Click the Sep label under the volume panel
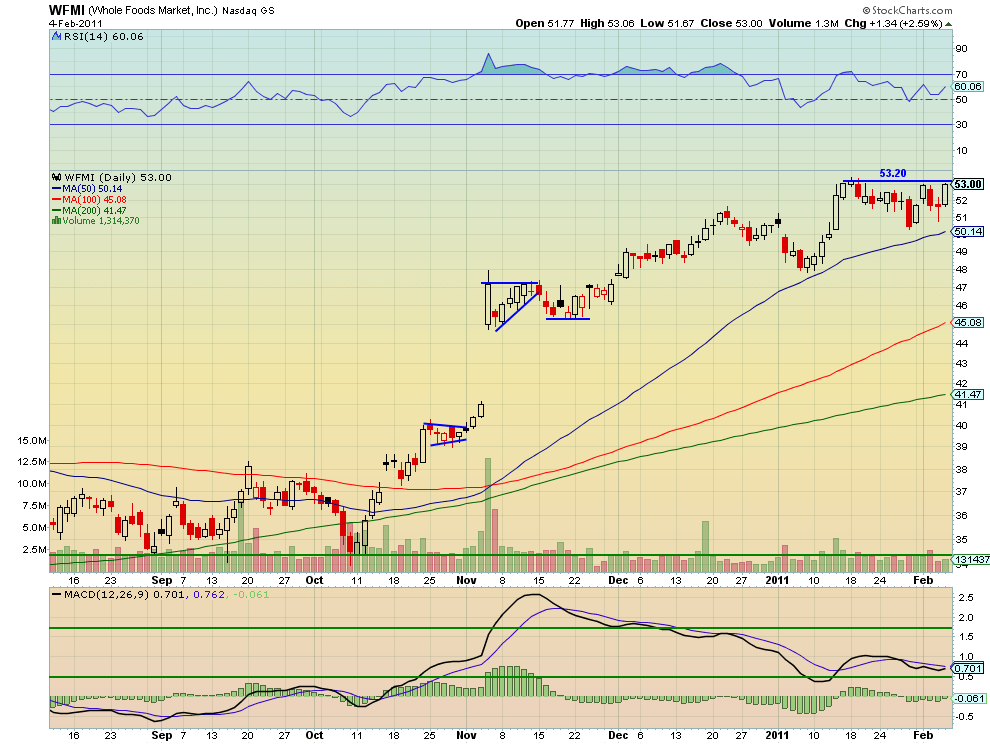 162,580
